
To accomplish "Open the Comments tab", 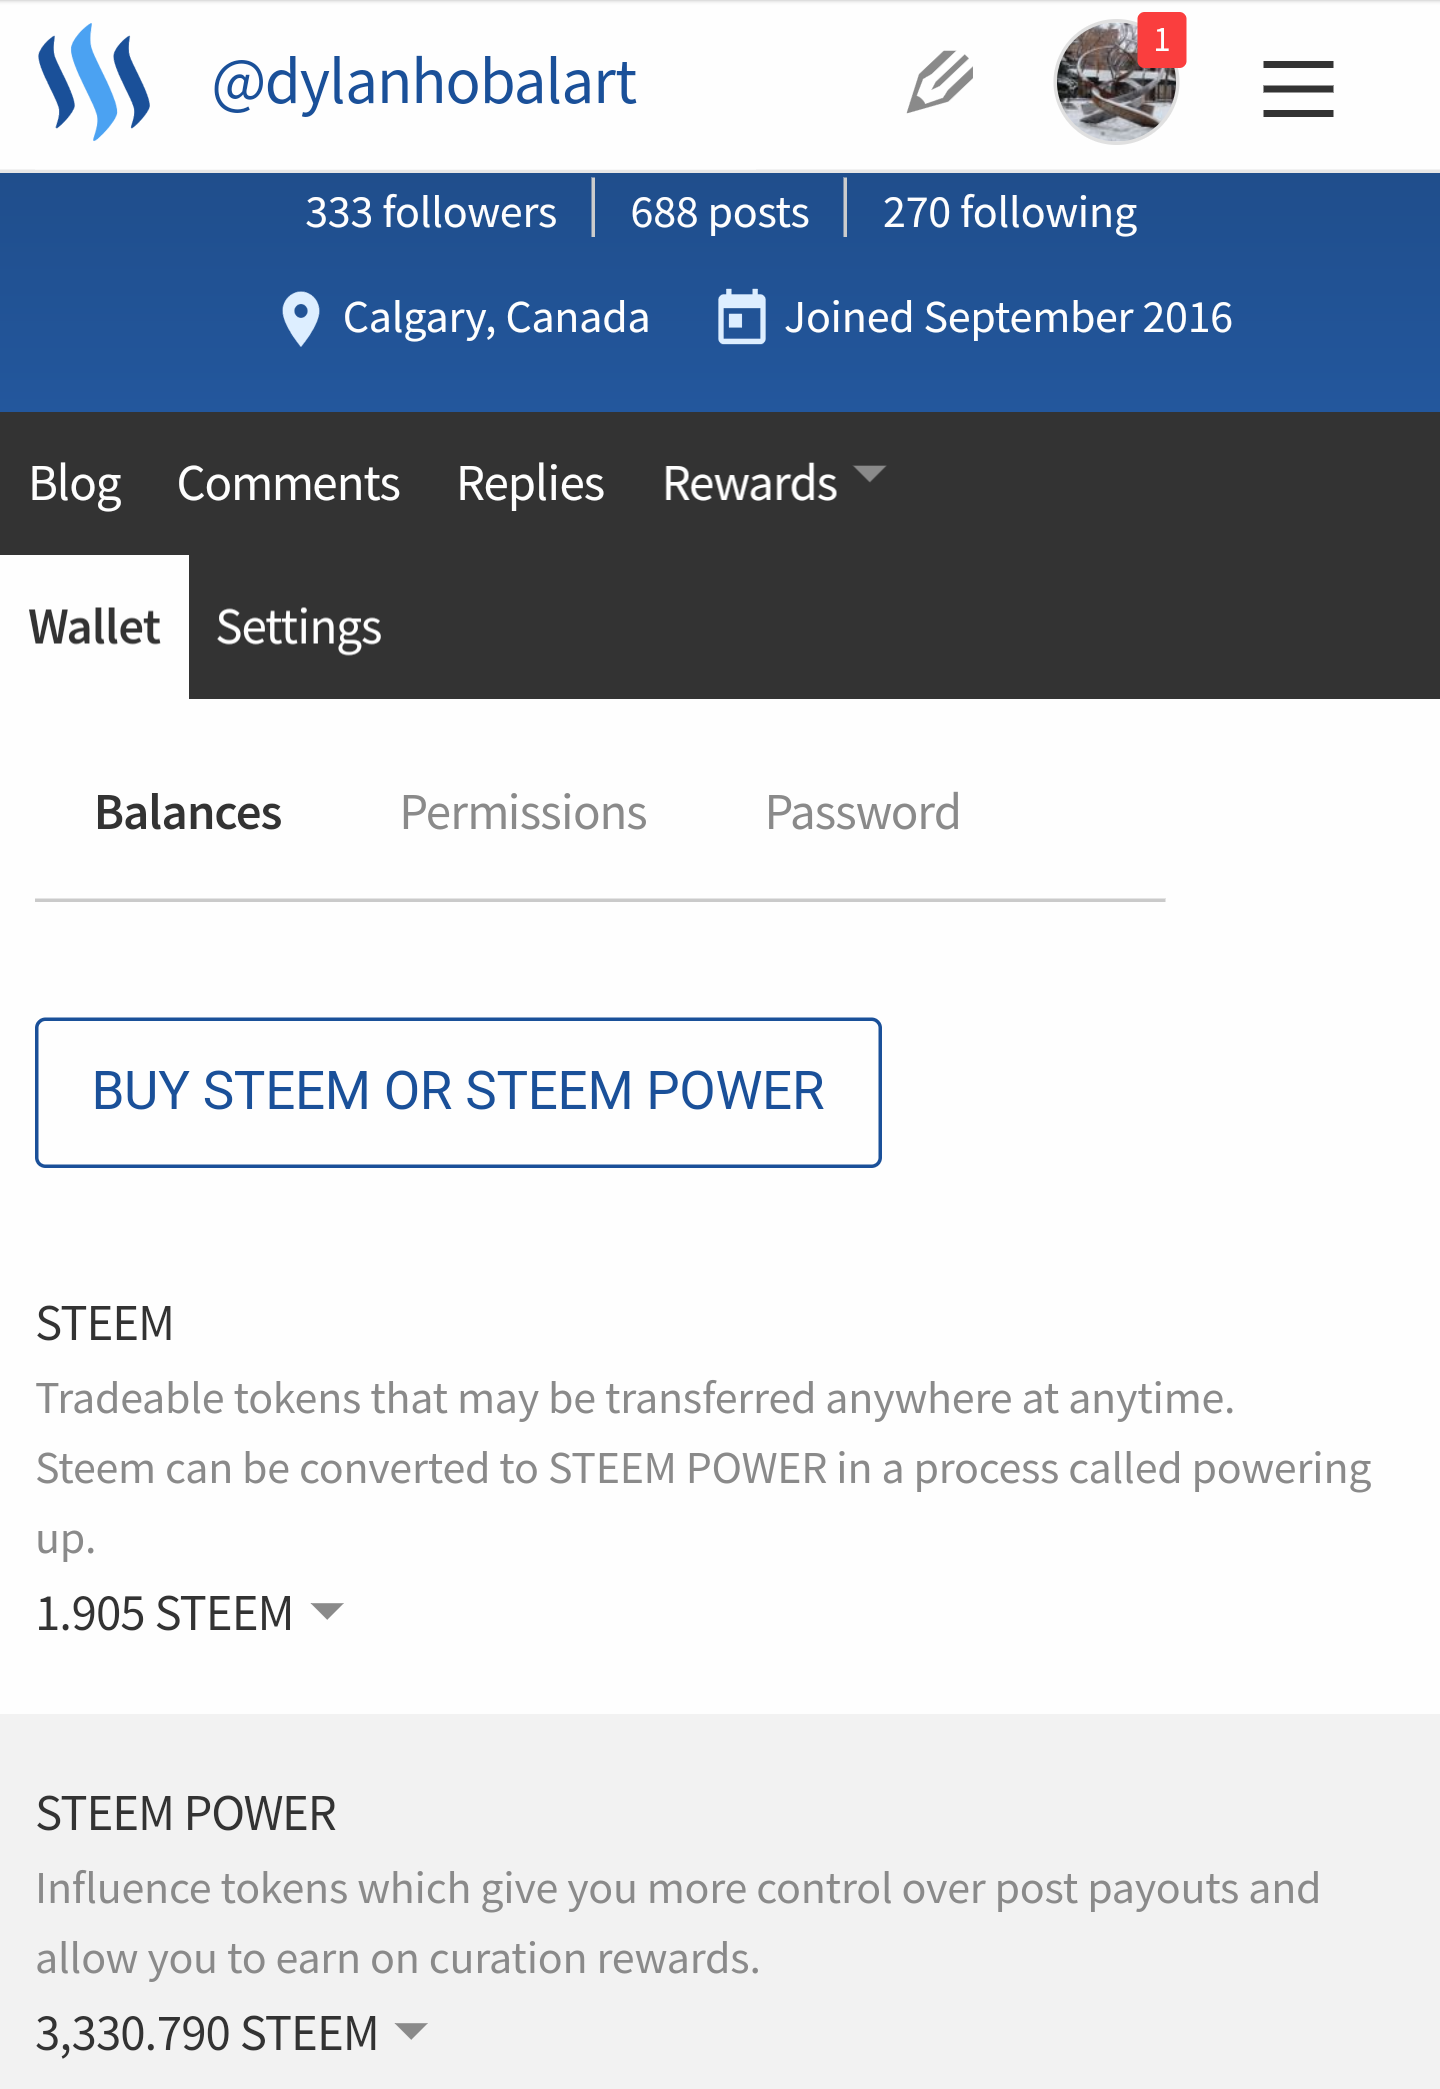I will (288, 483).
